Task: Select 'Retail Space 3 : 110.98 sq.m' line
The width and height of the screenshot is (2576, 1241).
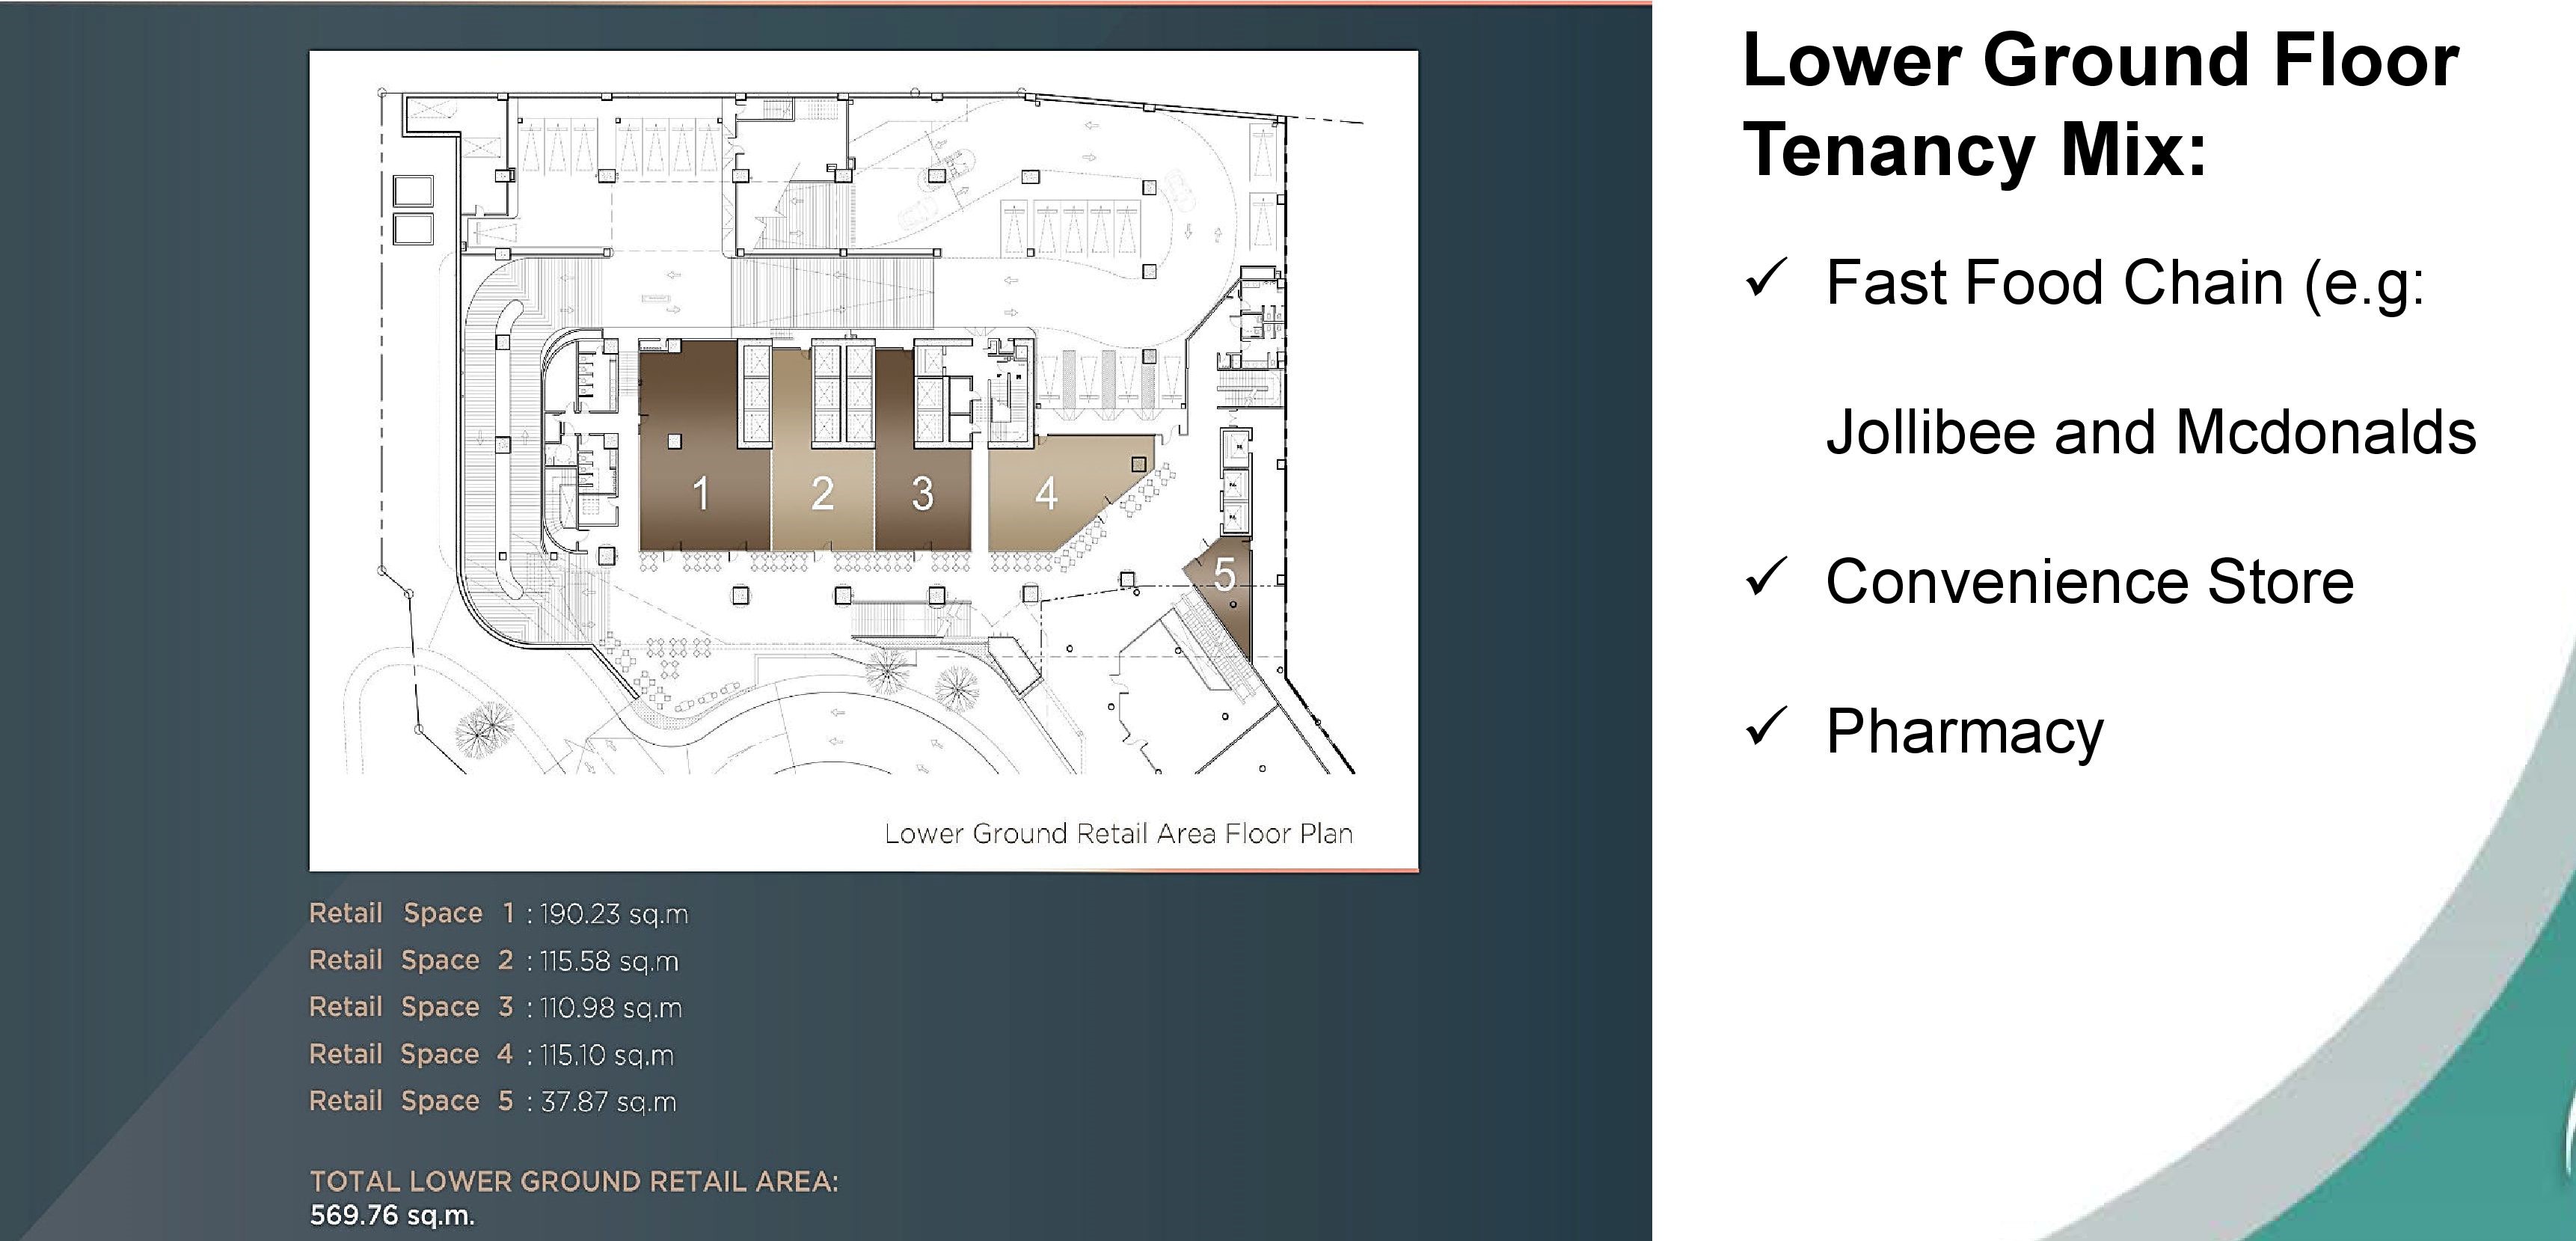Action: click(496, 1007)
